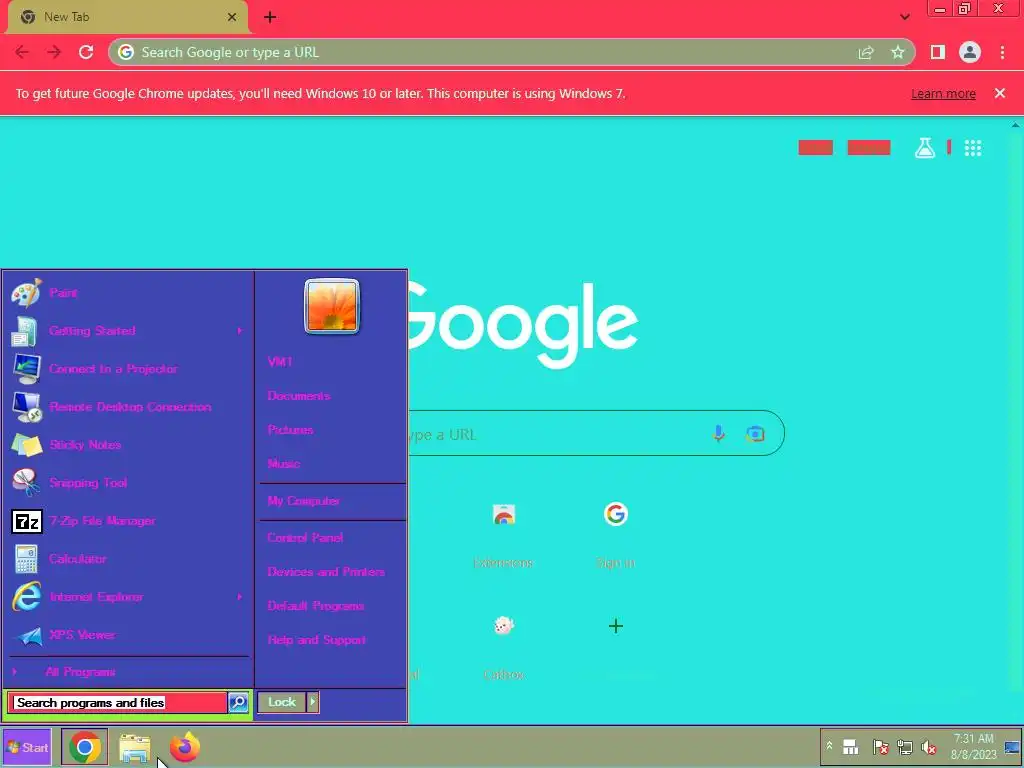Start voice search with microphone
The width and height of the screenshot is (1024, 768).
[718, 434]
